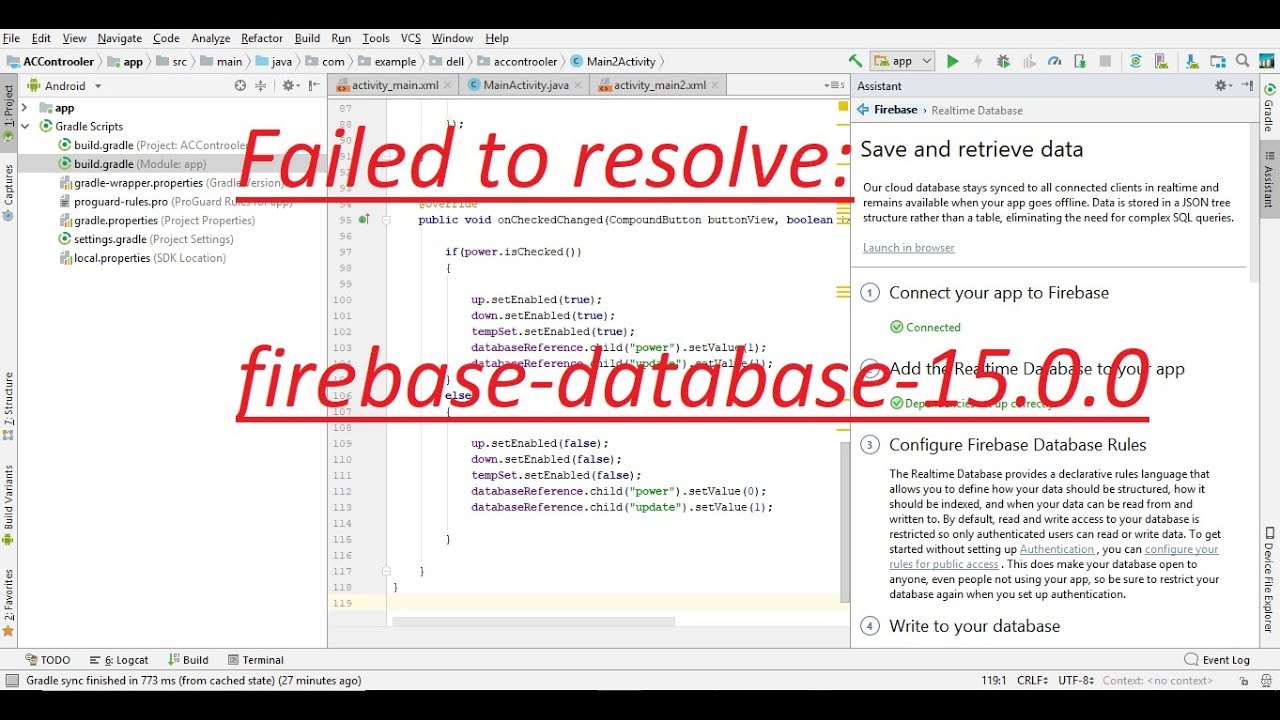Switch to activity_main2.xml editor tab
This screenshot has height=720, width=1280.
pos(660,85)
